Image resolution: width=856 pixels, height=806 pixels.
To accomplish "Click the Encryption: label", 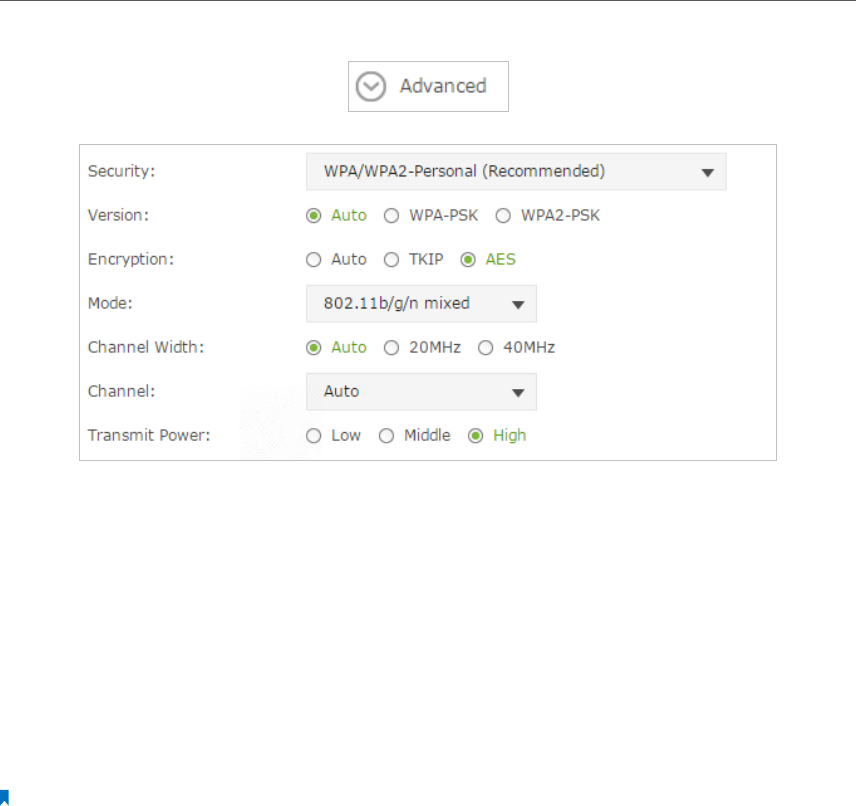I will click(x=131, y=259).
